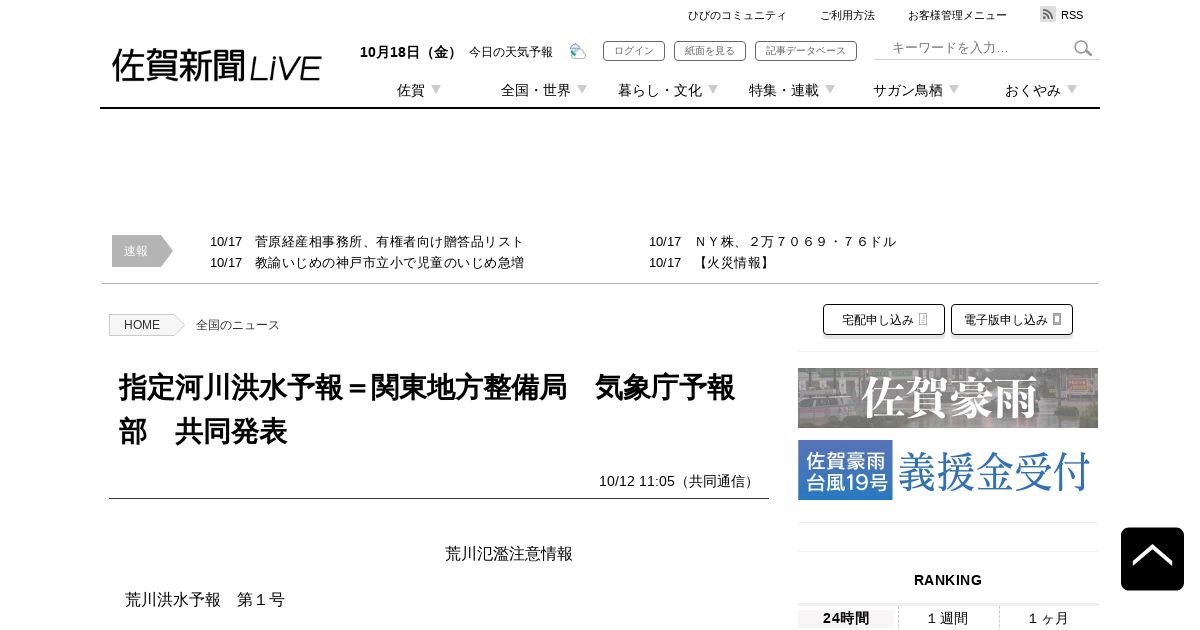Open the 【火災情報】 headline
Image resolution: width=1200 pixels, height=630 pixels.
click(x=734, y=263)
